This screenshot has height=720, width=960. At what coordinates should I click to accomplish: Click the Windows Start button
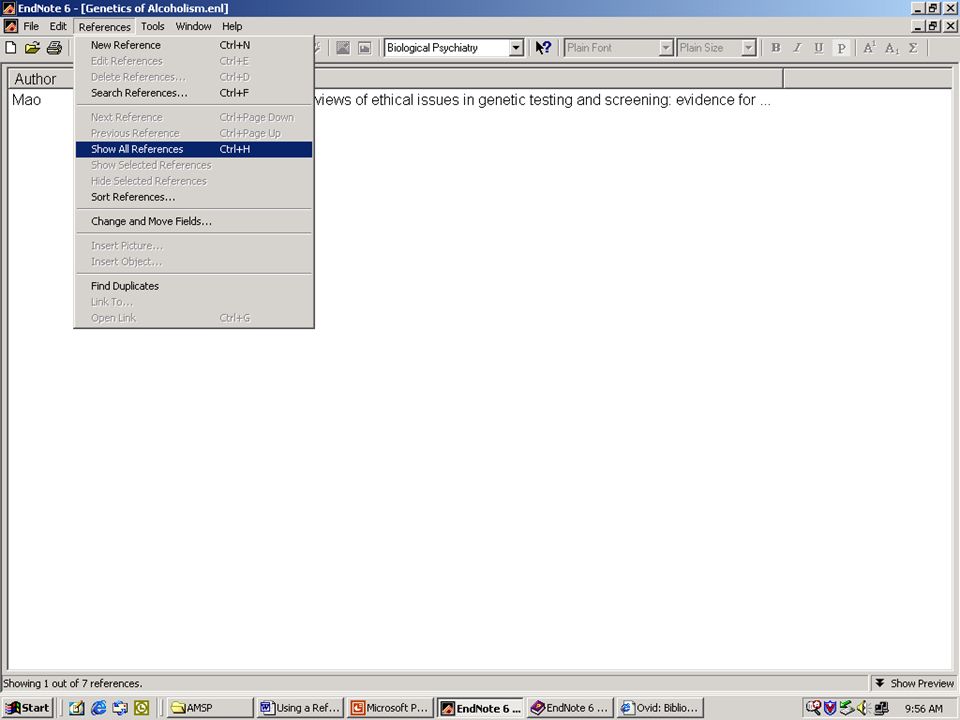28,708
